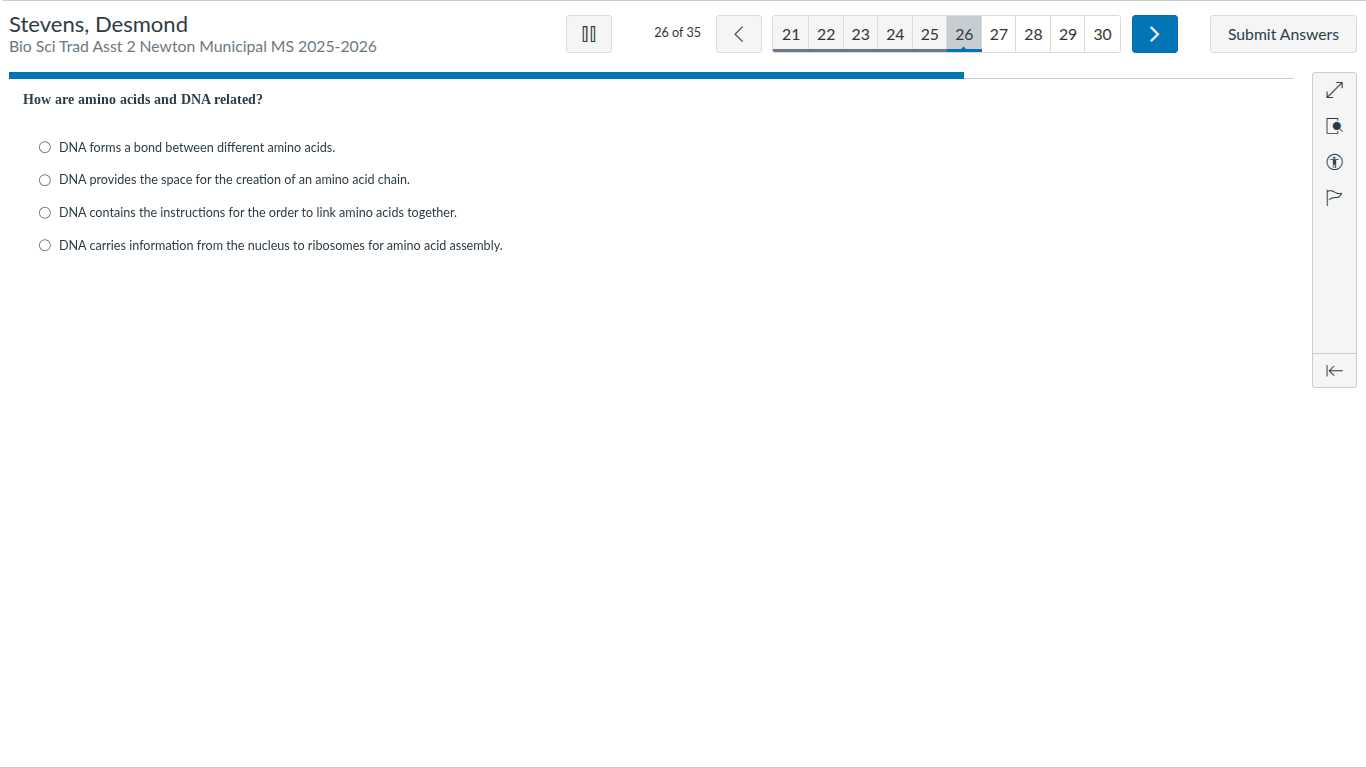Viewport: 1366px width, 768px height.
Task: Jump to question 25
Action: [x=930, y=34]
